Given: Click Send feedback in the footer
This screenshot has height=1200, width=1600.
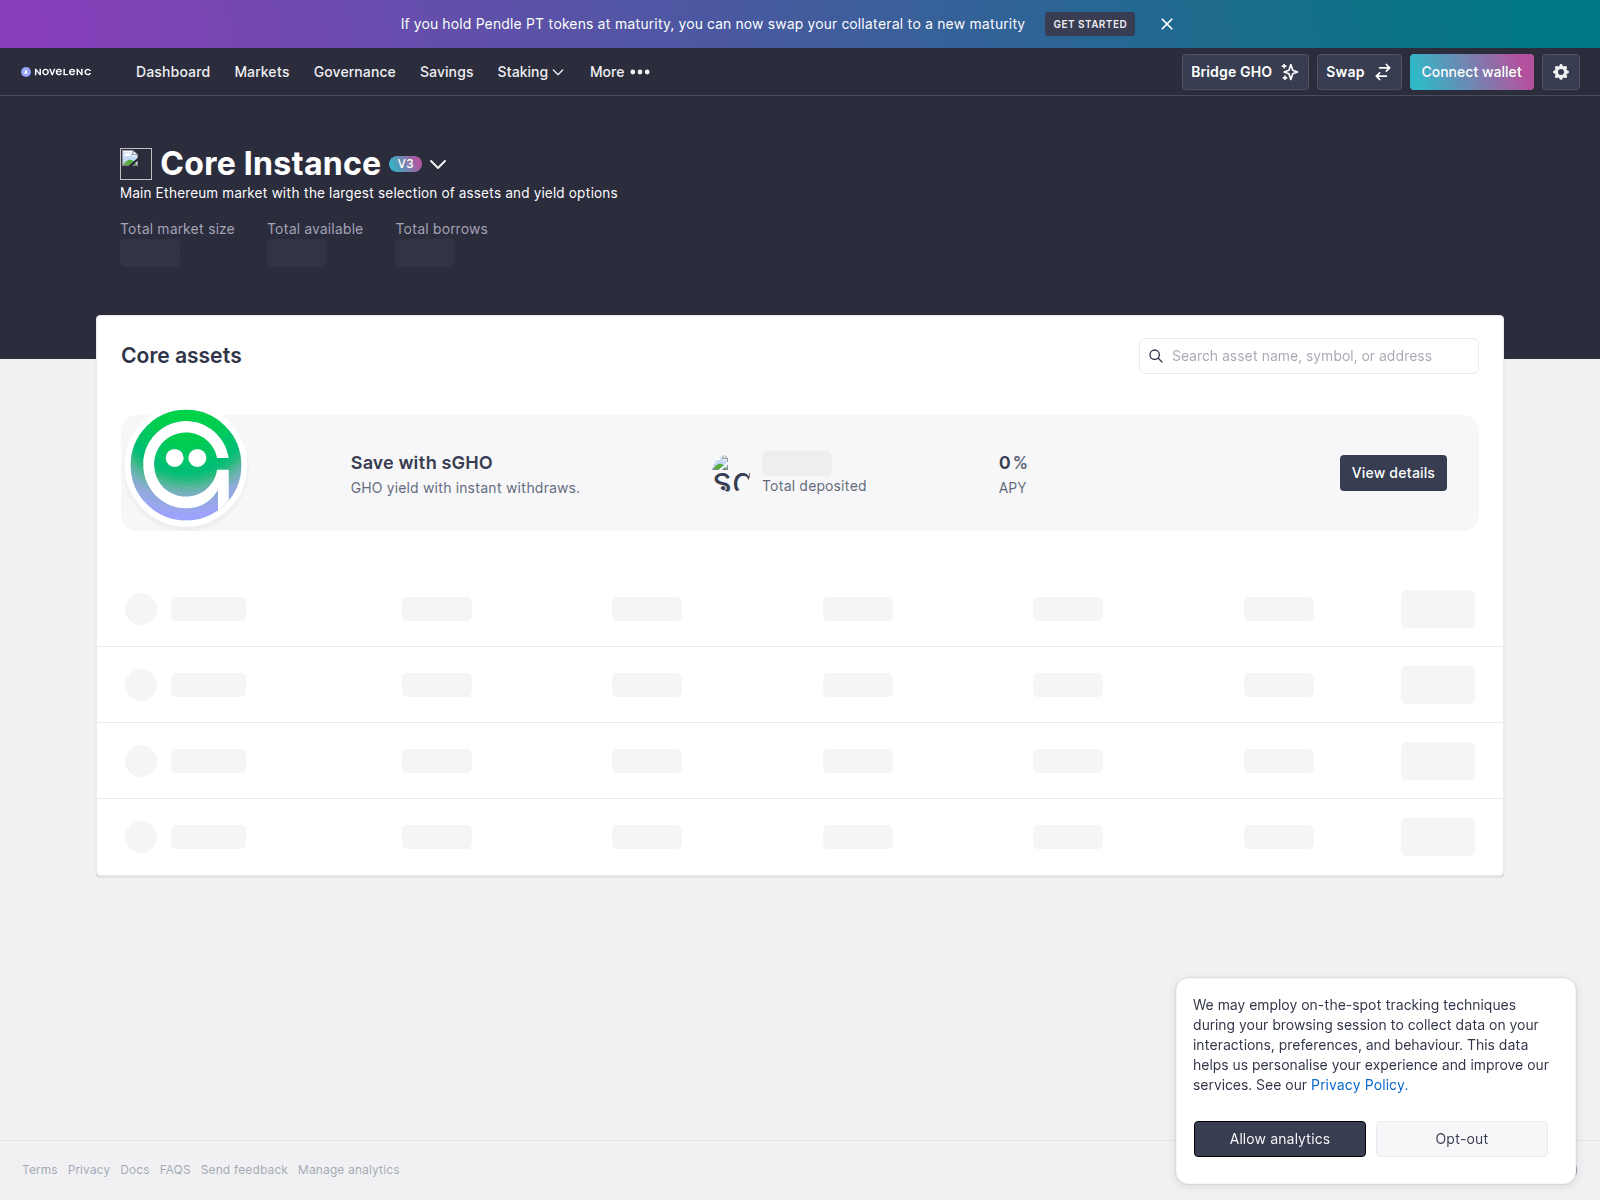Looking at the screenshot, I should pos(244,1170).
